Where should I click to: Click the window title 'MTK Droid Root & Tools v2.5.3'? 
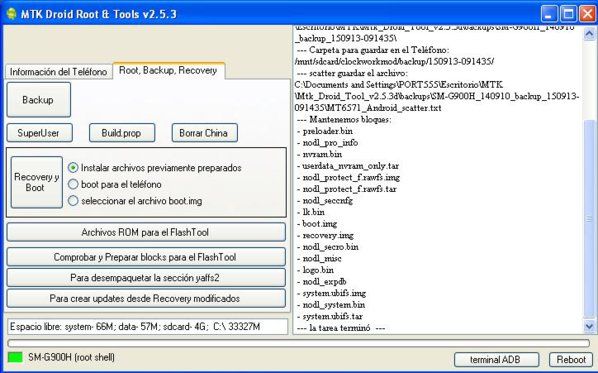[x=99, y=14]
